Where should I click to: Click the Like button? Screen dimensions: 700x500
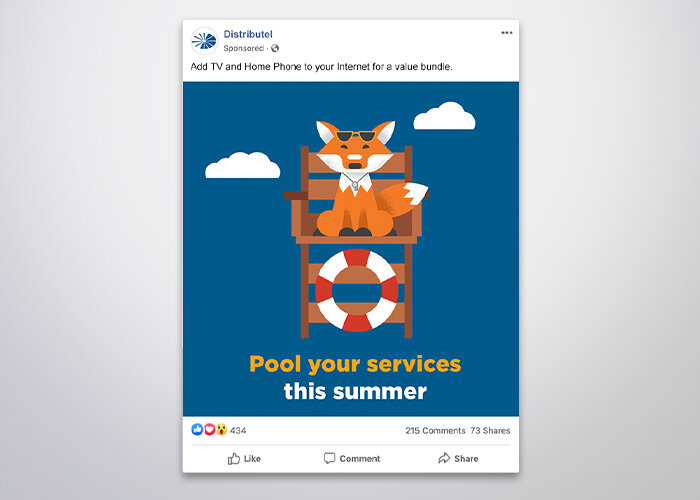click(244, 458)
